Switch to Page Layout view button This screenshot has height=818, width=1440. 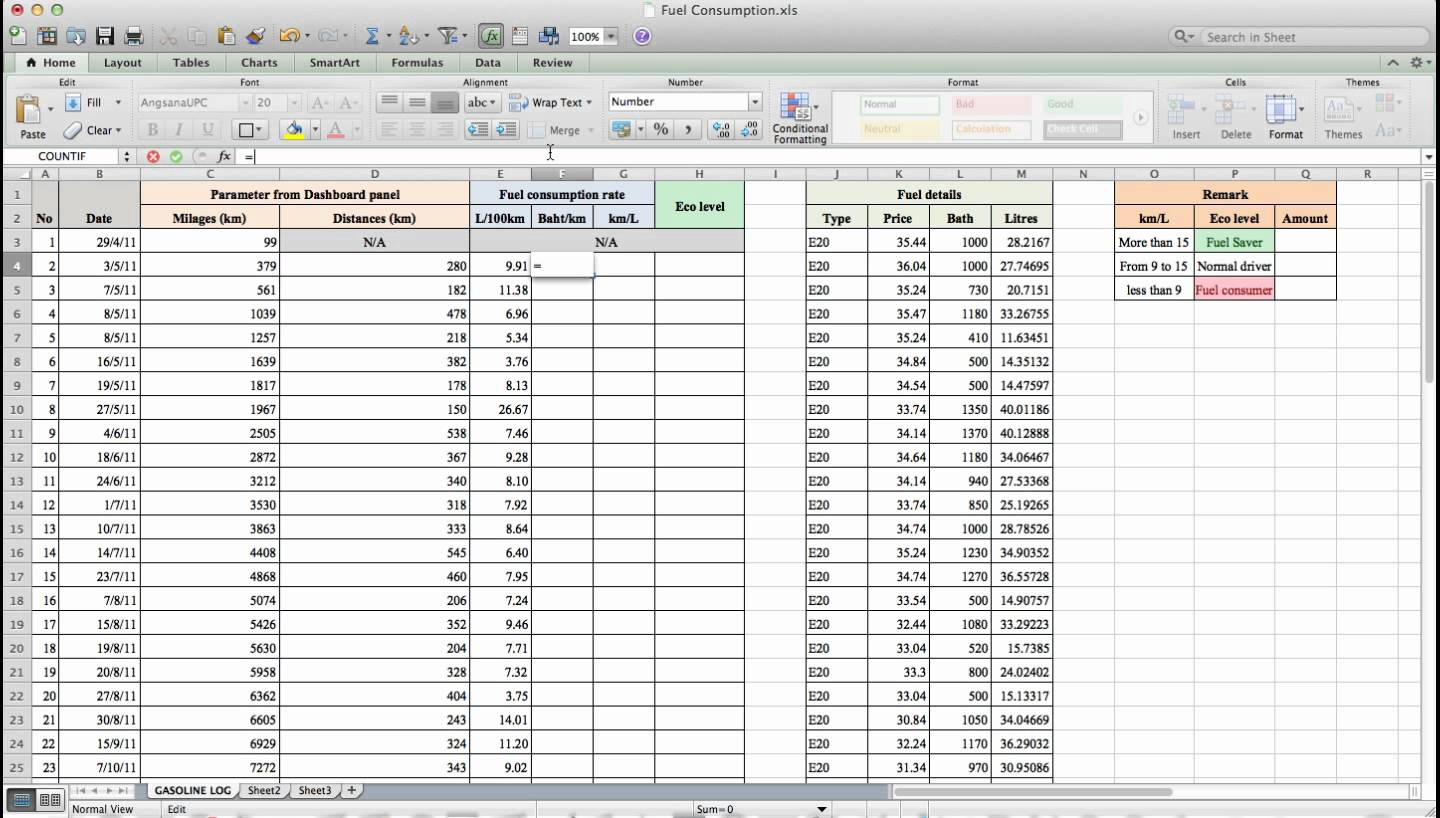click(x=47, y=800)
